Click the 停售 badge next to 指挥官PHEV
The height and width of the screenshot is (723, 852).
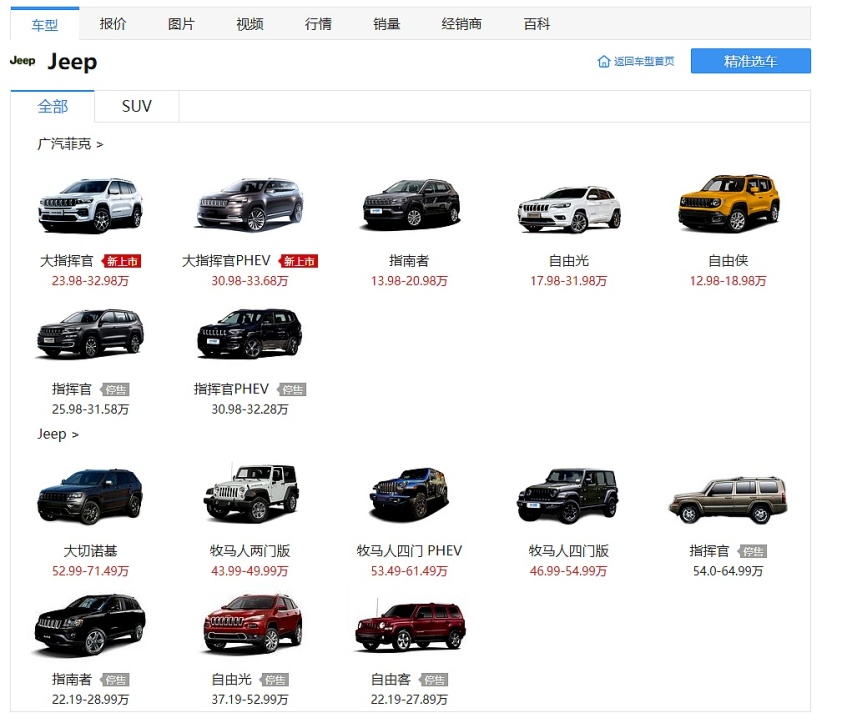[x=292, y=389]
